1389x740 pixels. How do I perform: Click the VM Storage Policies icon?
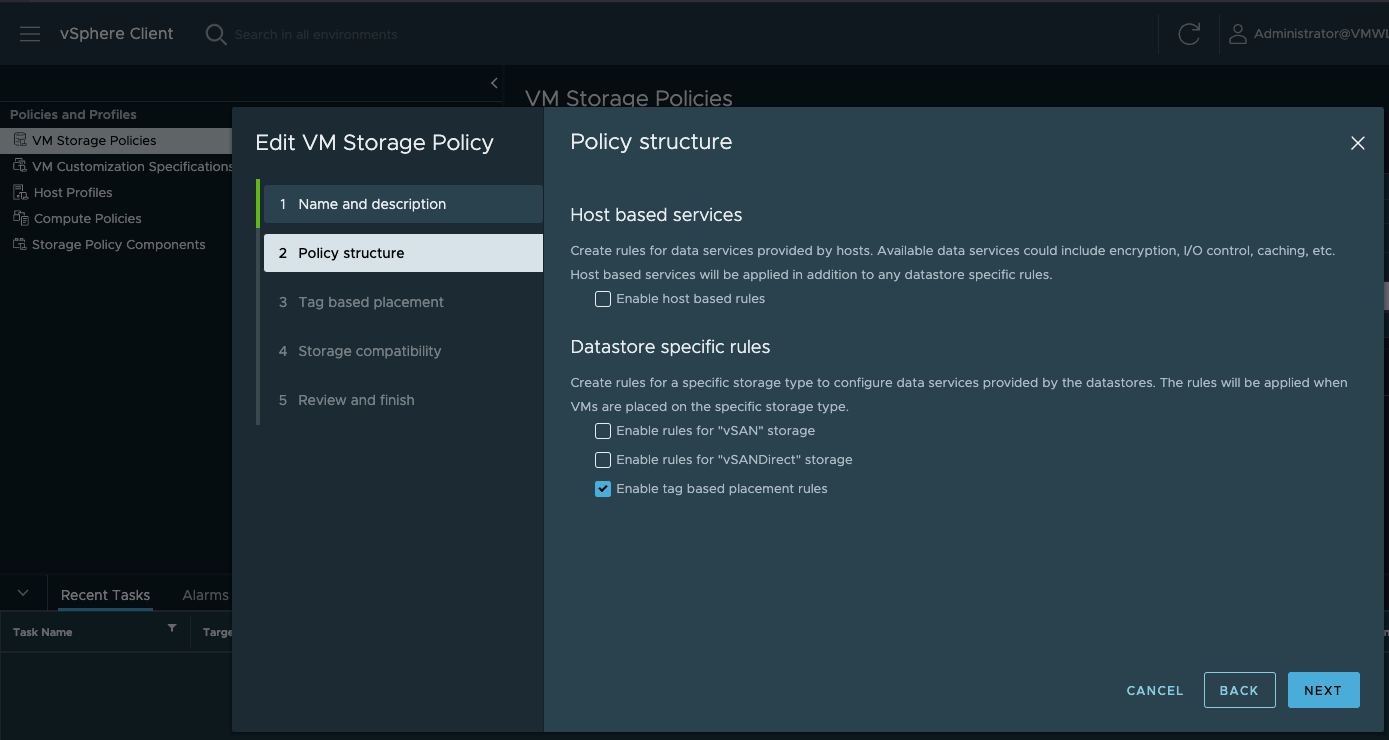pyautogui.click(x=20, y=140)
